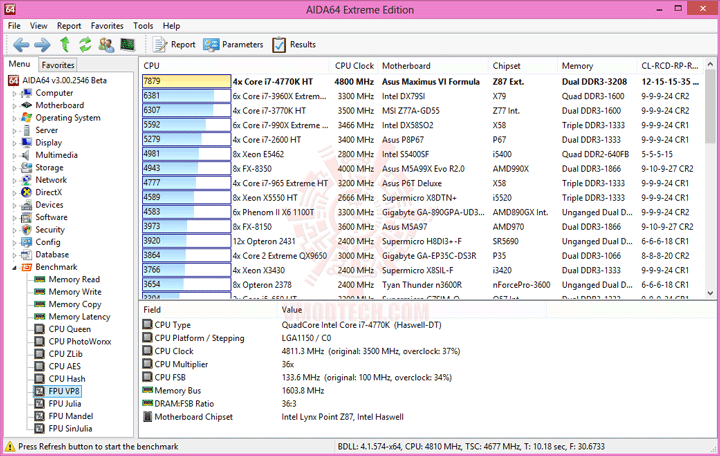
Task: Select the 8x FX-8350 result row
Action: [x=420, y=169]
